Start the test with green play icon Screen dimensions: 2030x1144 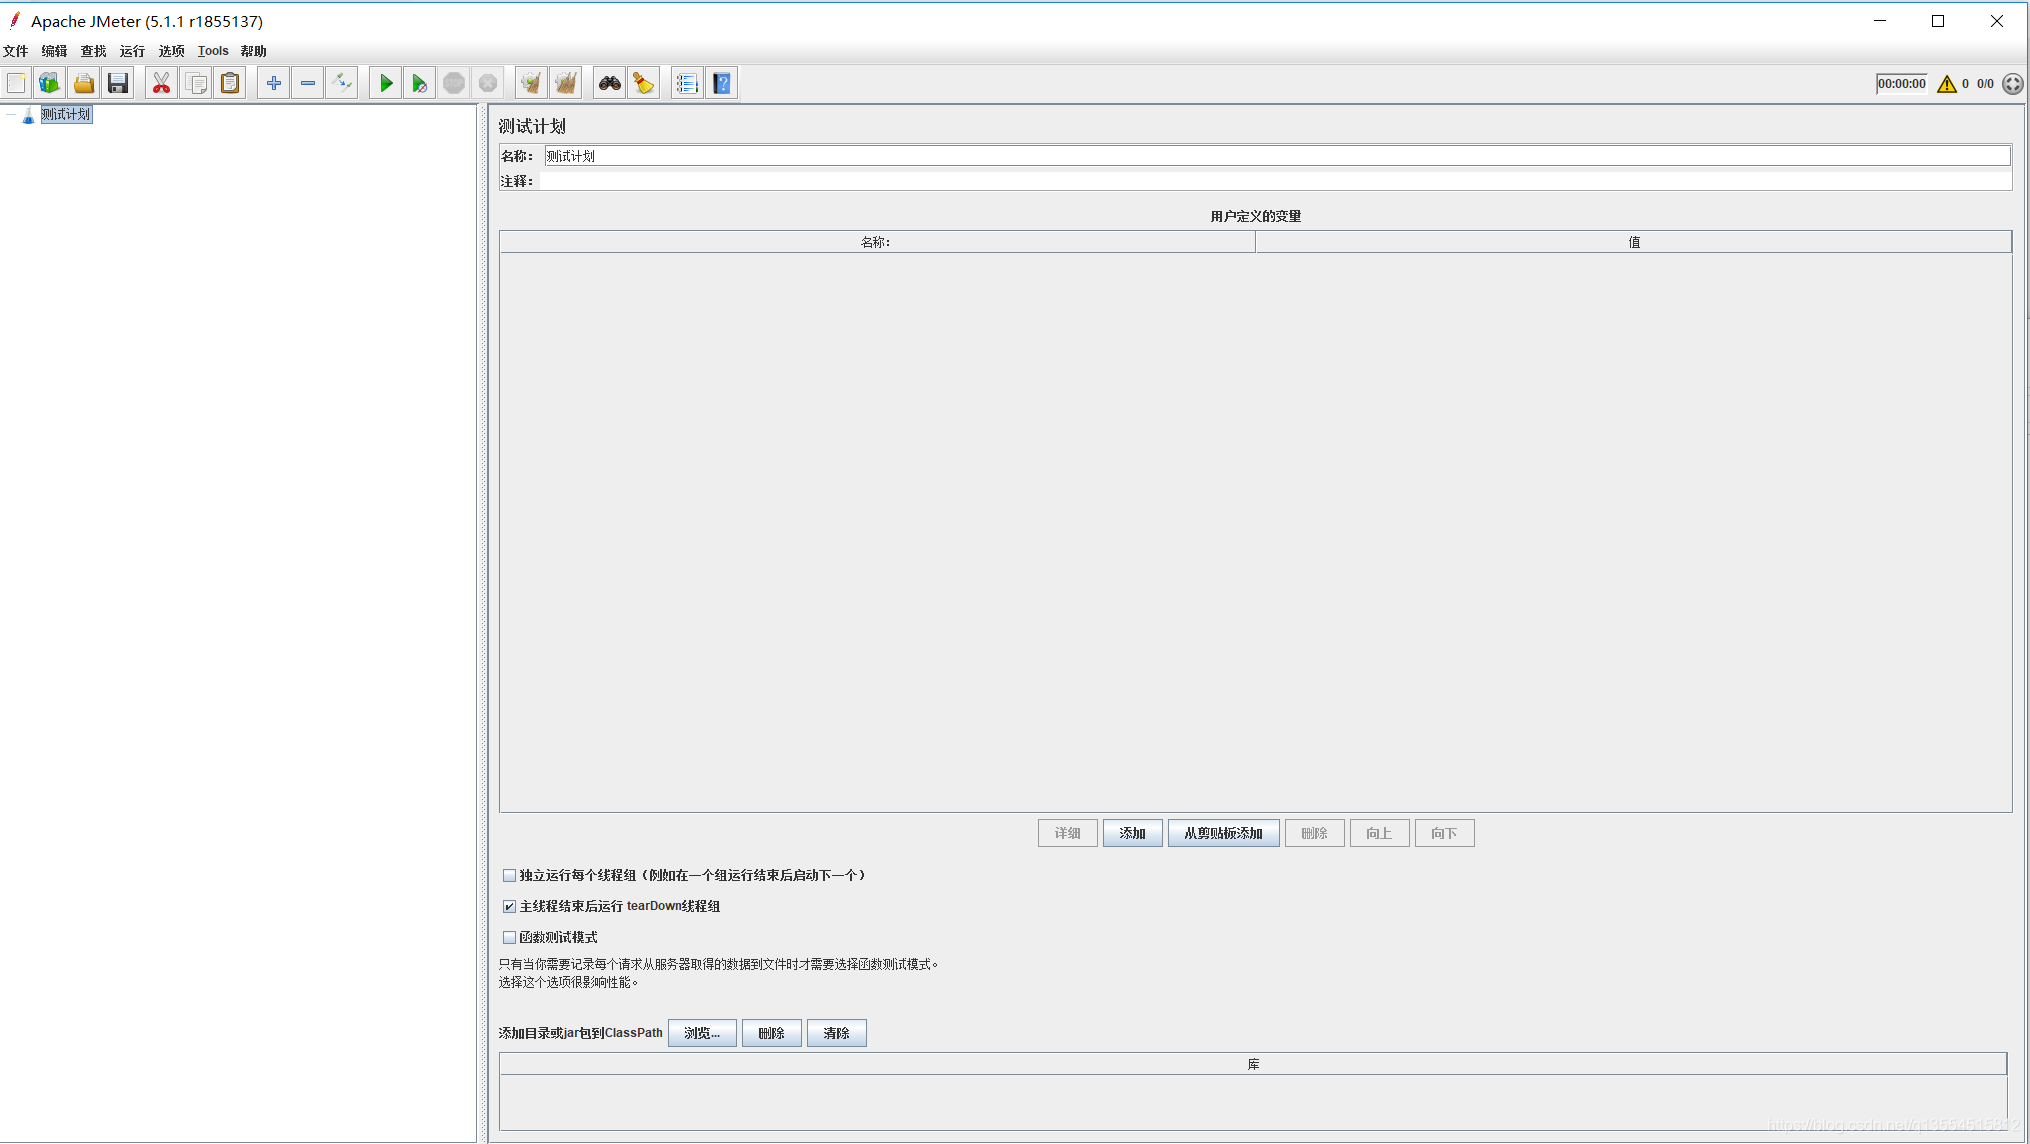click(385, 84)
